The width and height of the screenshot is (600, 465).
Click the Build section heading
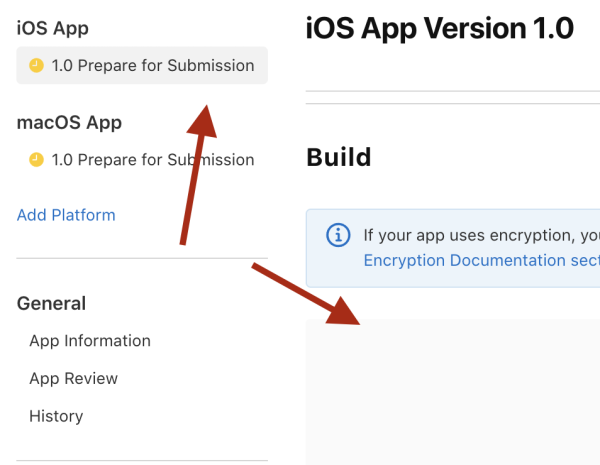(338, 157)
